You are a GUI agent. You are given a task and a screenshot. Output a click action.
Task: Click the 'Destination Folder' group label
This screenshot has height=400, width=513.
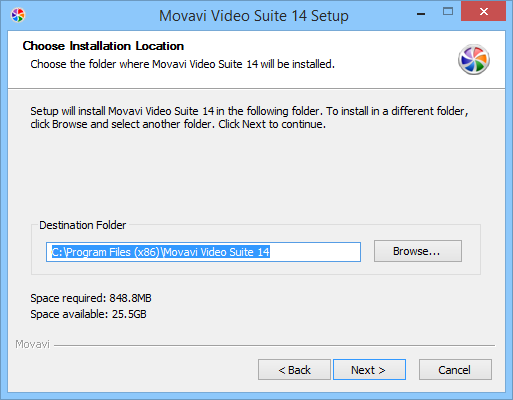pos(83,225)
